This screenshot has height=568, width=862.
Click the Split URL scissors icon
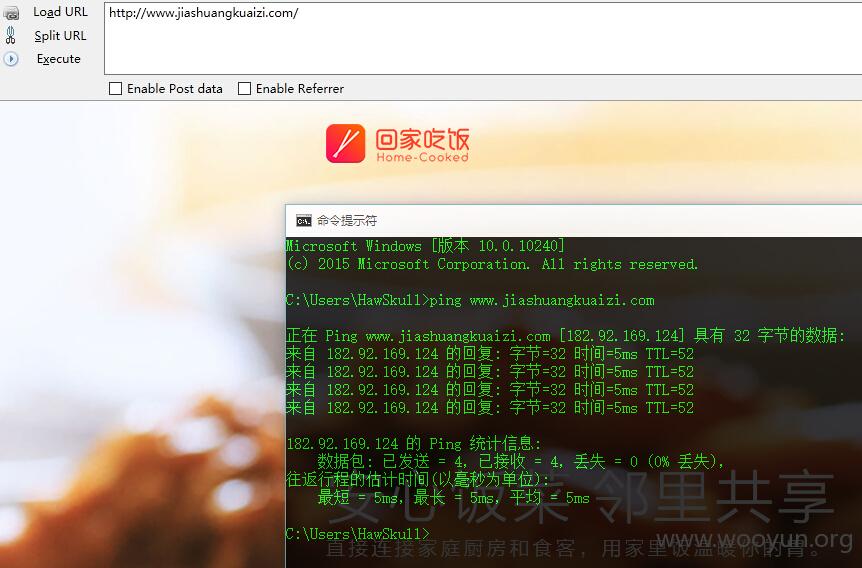pyautogui.click(x=10, y=35)
